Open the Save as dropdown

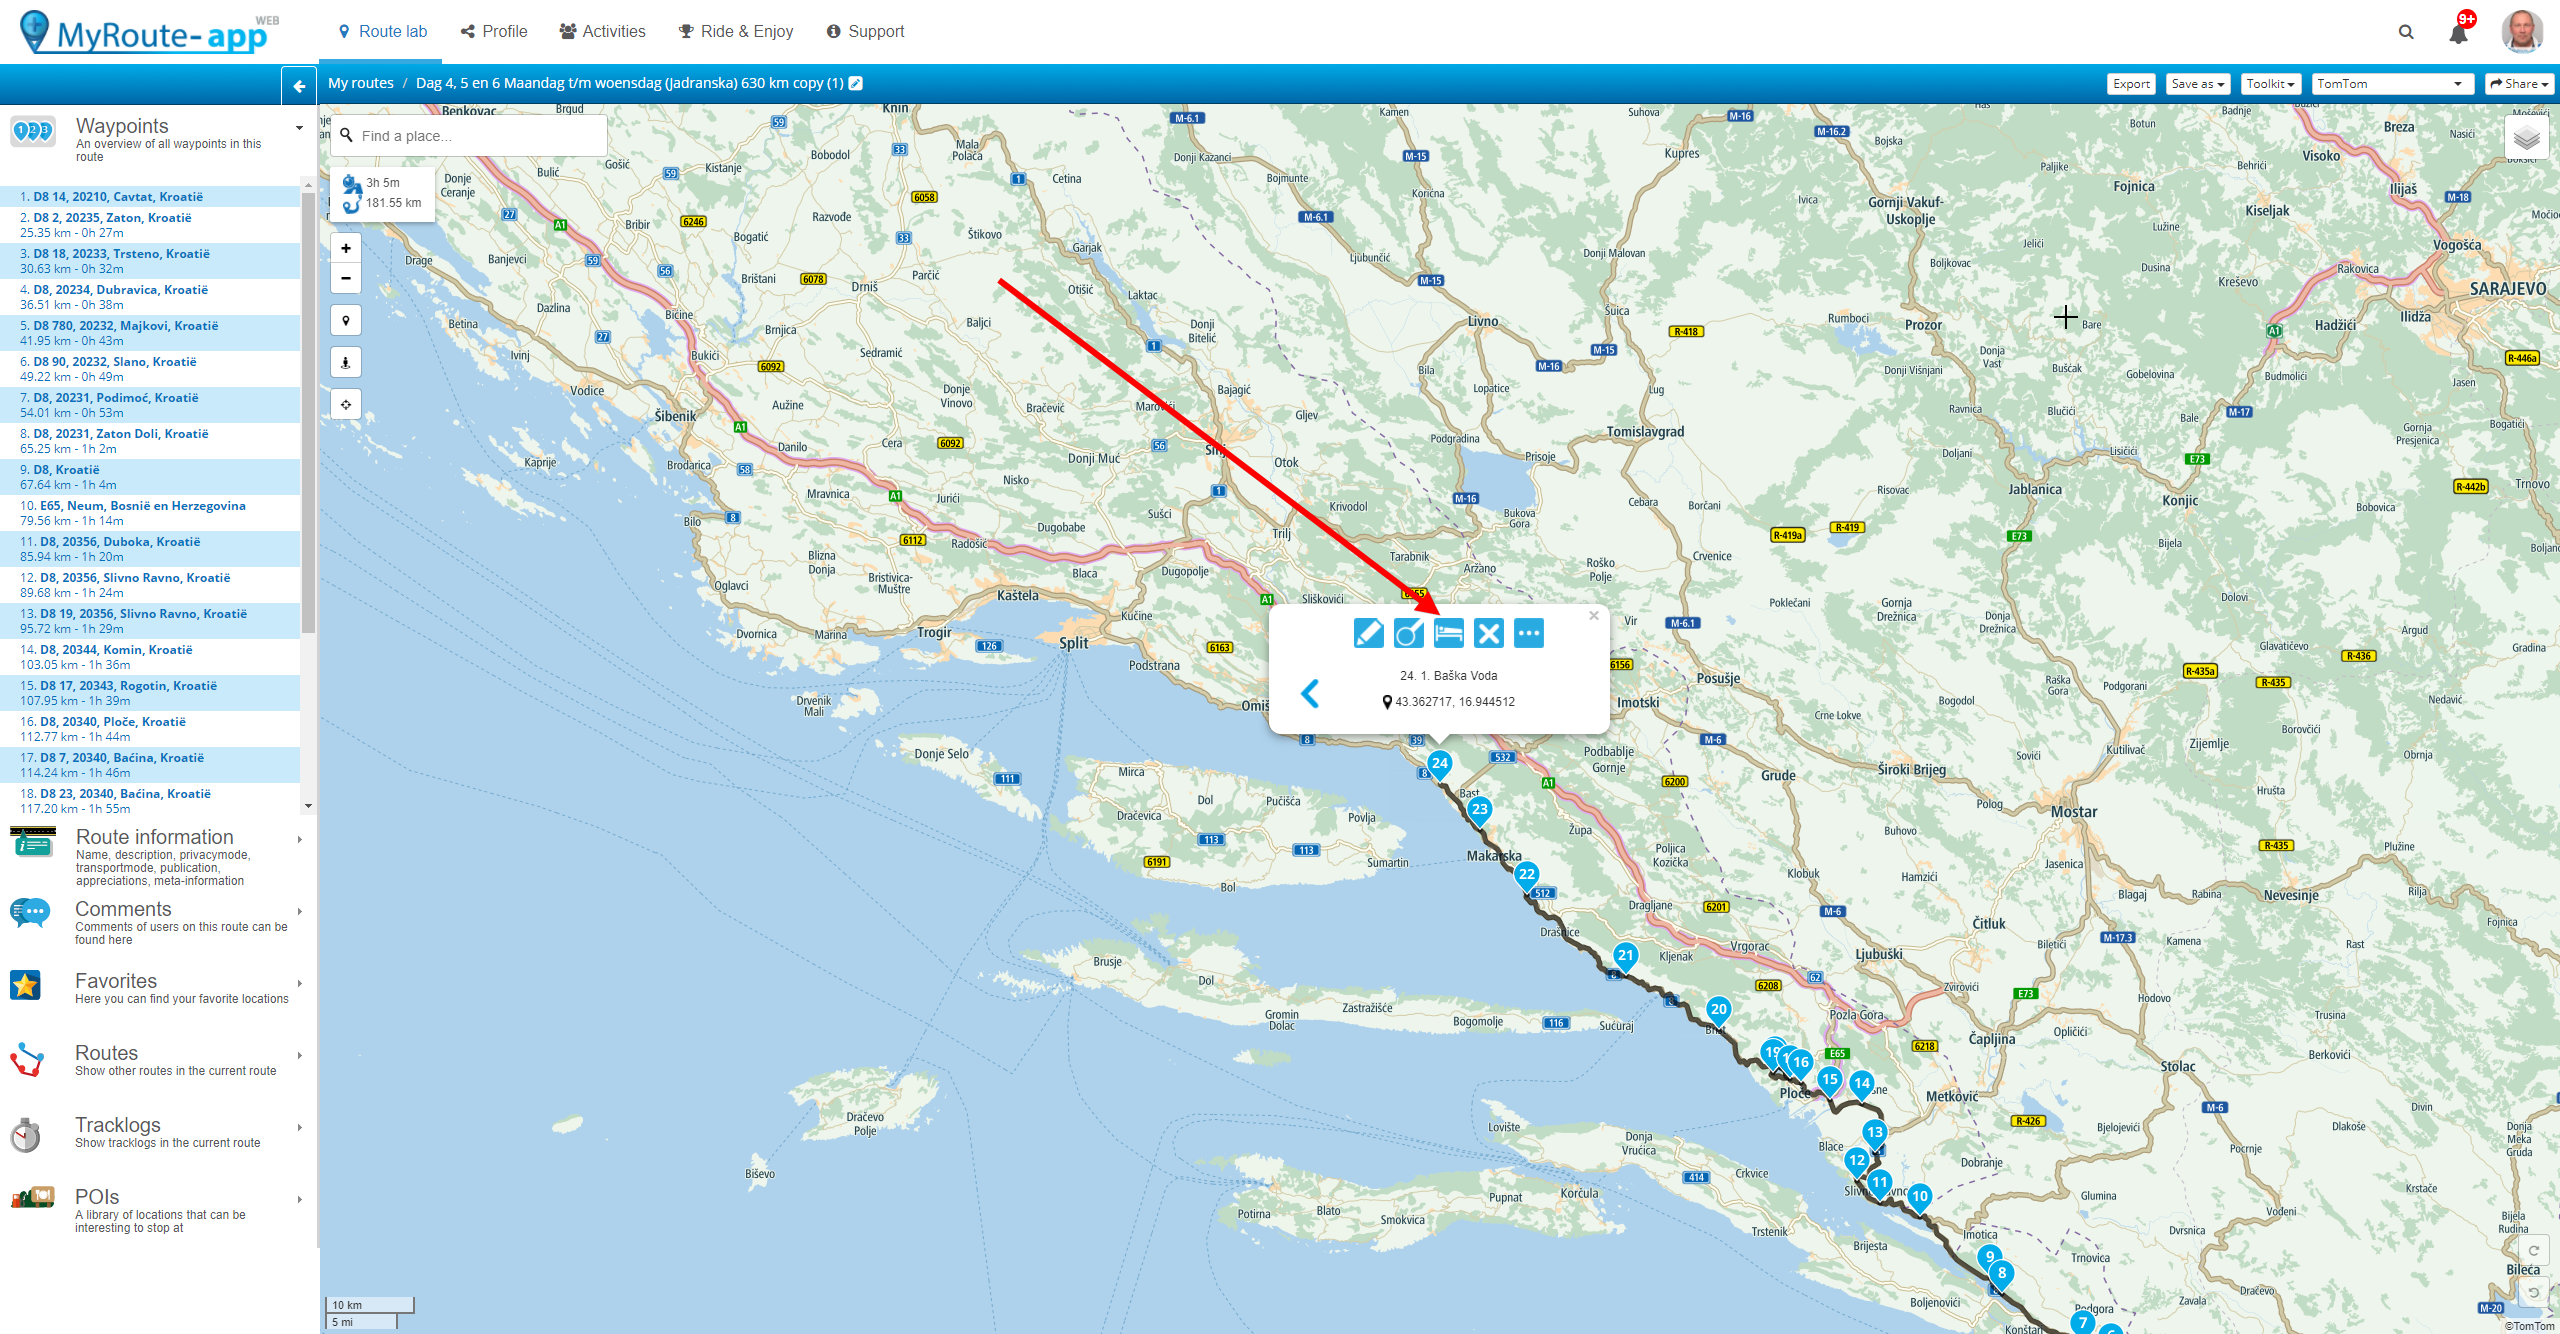click(x=2197, y=84)
